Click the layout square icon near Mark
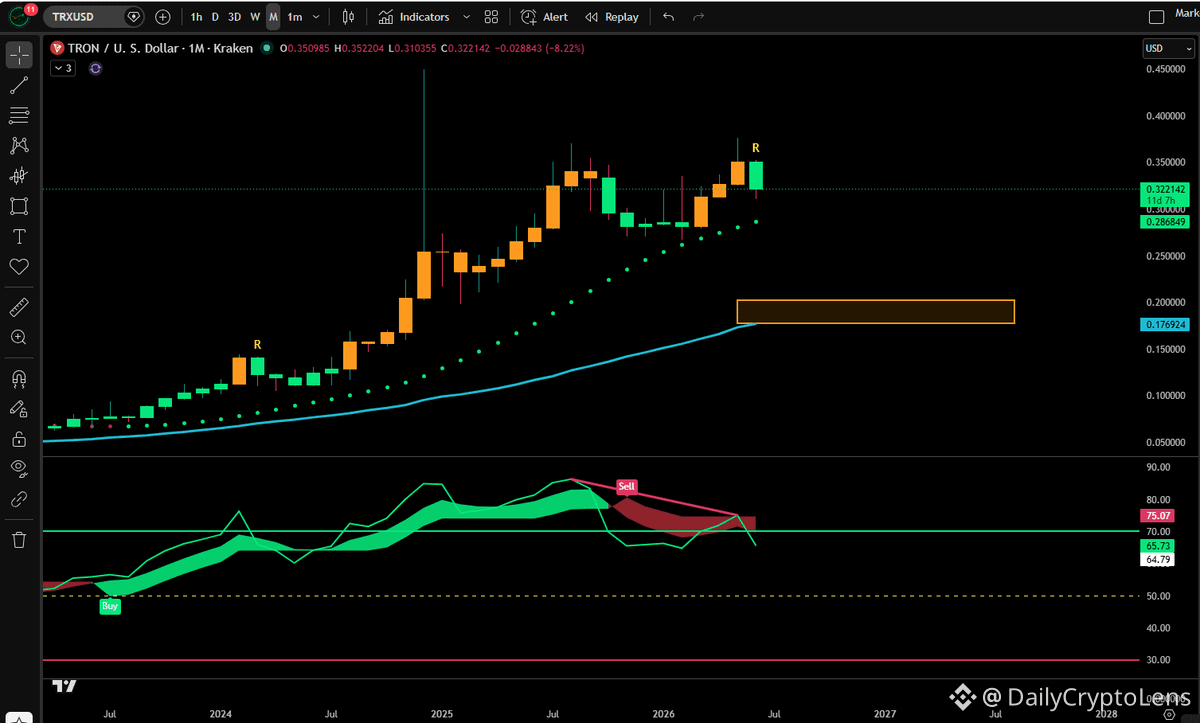 click(x=1156, y=17)
